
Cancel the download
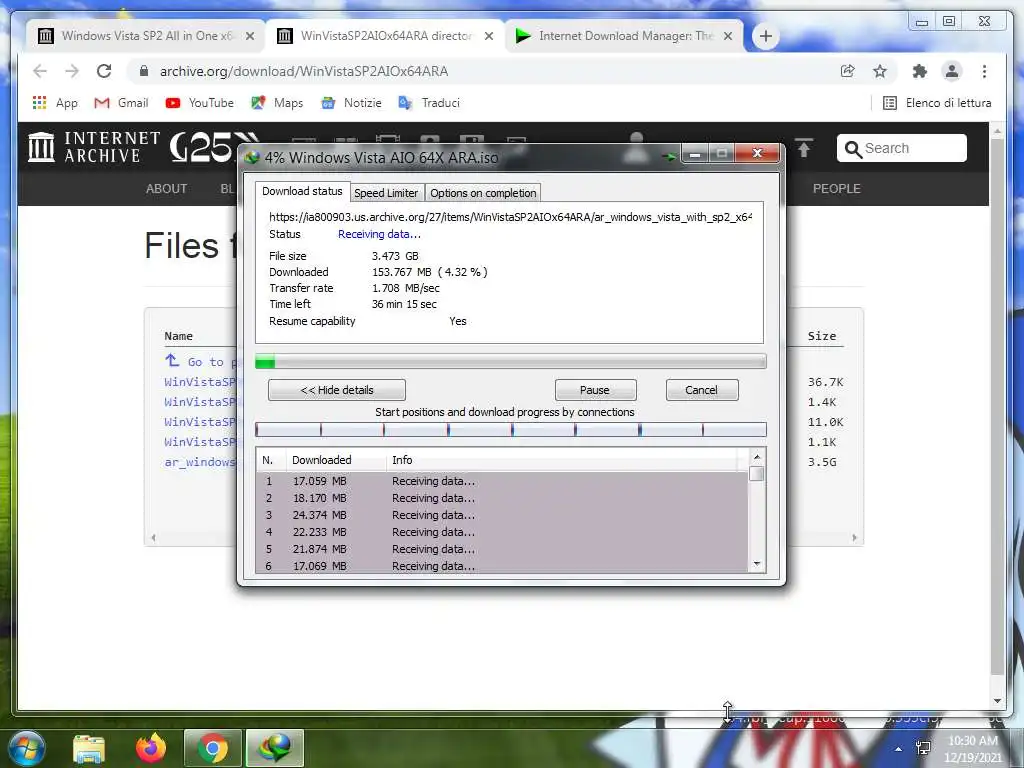coord(701,390)
